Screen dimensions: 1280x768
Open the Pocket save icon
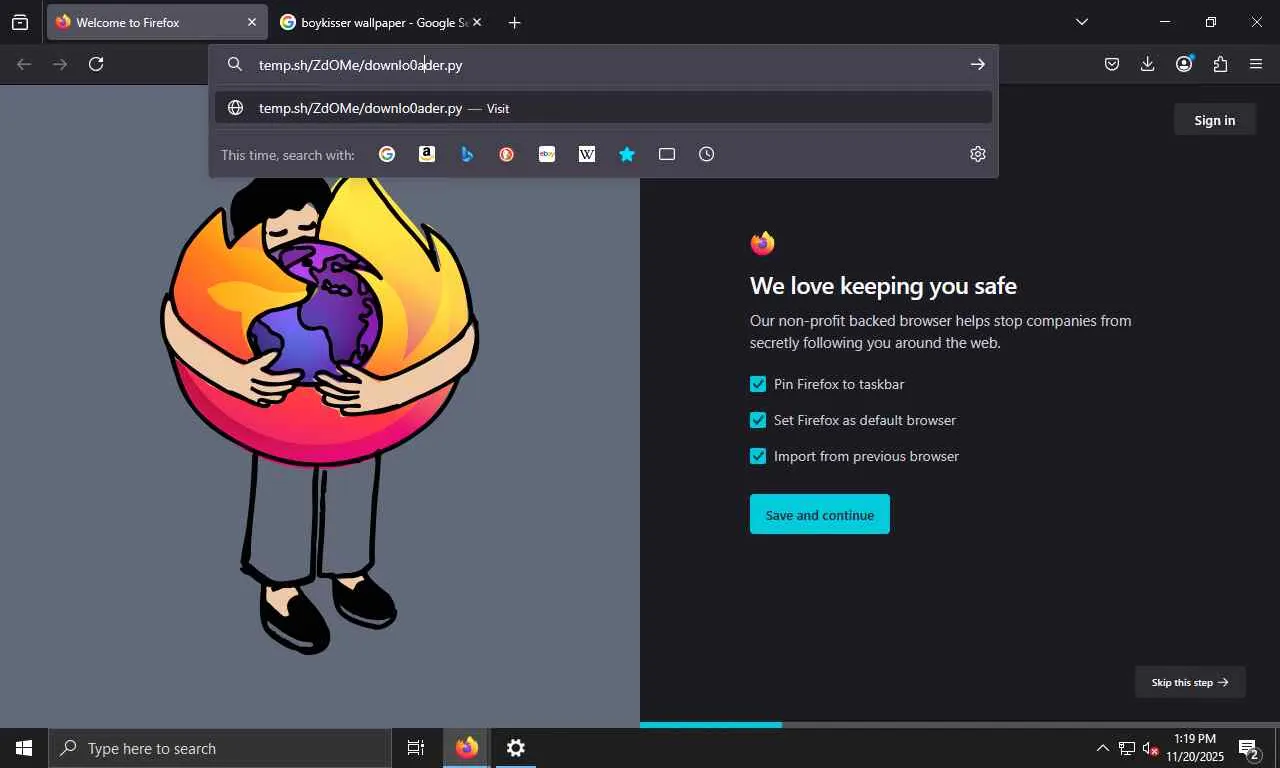tap(1112, 64)
